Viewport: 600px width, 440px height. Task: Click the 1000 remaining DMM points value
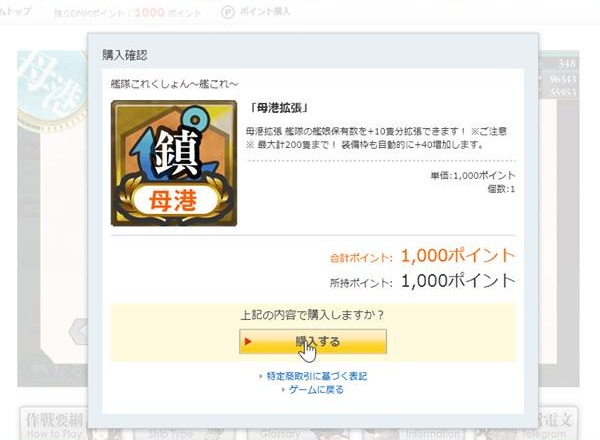point(149,13)
